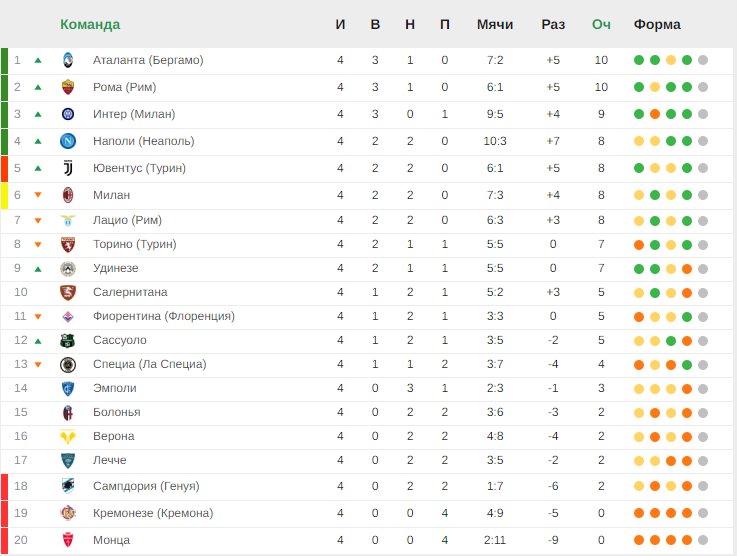Sort table by Оч points header
Viewport: 737px width, 556px height.
click(x=601, y=24)
